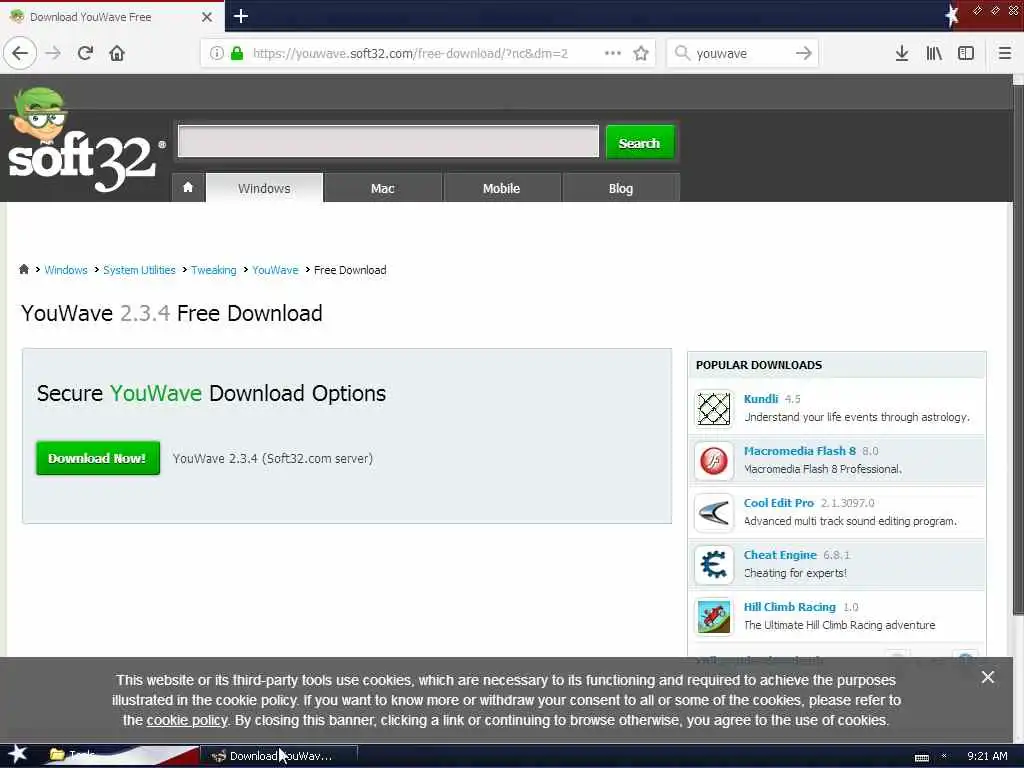Open the Tweaking breadcrumb link
This screenshot has width=1024, height=768.
click(x=214, y=270)
